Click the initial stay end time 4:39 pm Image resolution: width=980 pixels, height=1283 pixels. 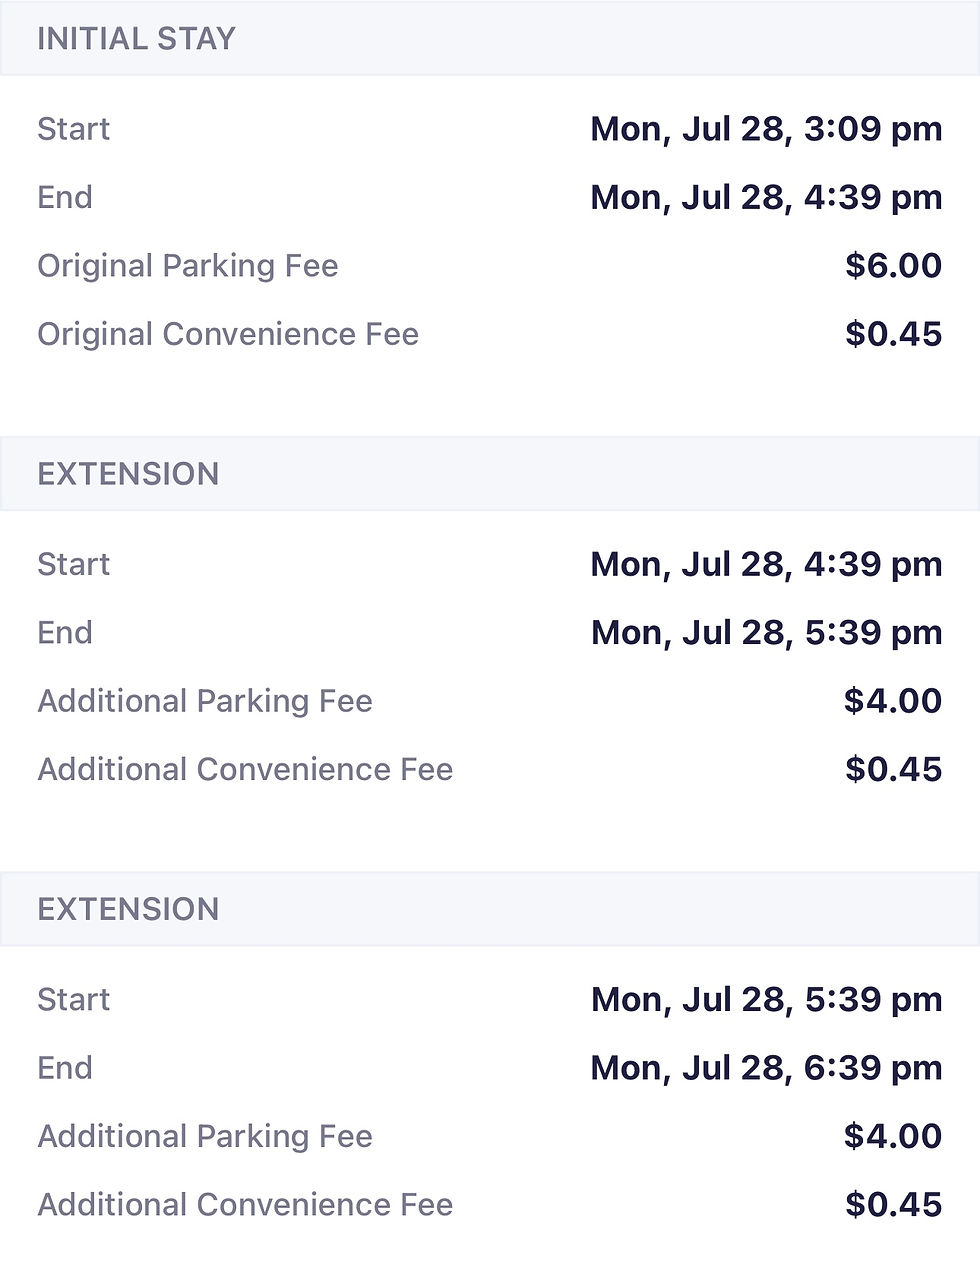click(x=766, y=197)
